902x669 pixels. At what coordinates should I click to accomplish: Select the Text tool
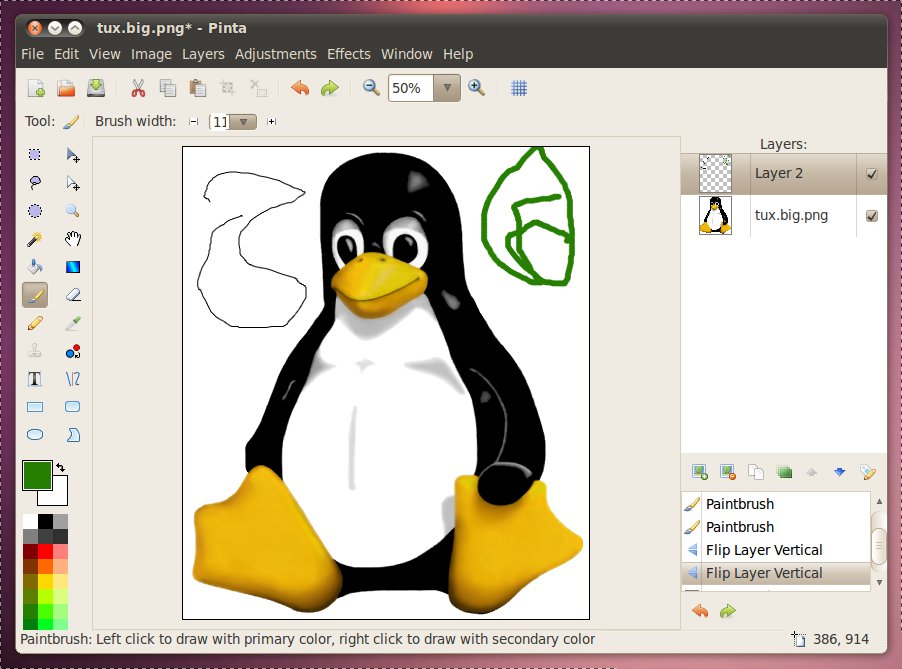[x=35, y=379]
